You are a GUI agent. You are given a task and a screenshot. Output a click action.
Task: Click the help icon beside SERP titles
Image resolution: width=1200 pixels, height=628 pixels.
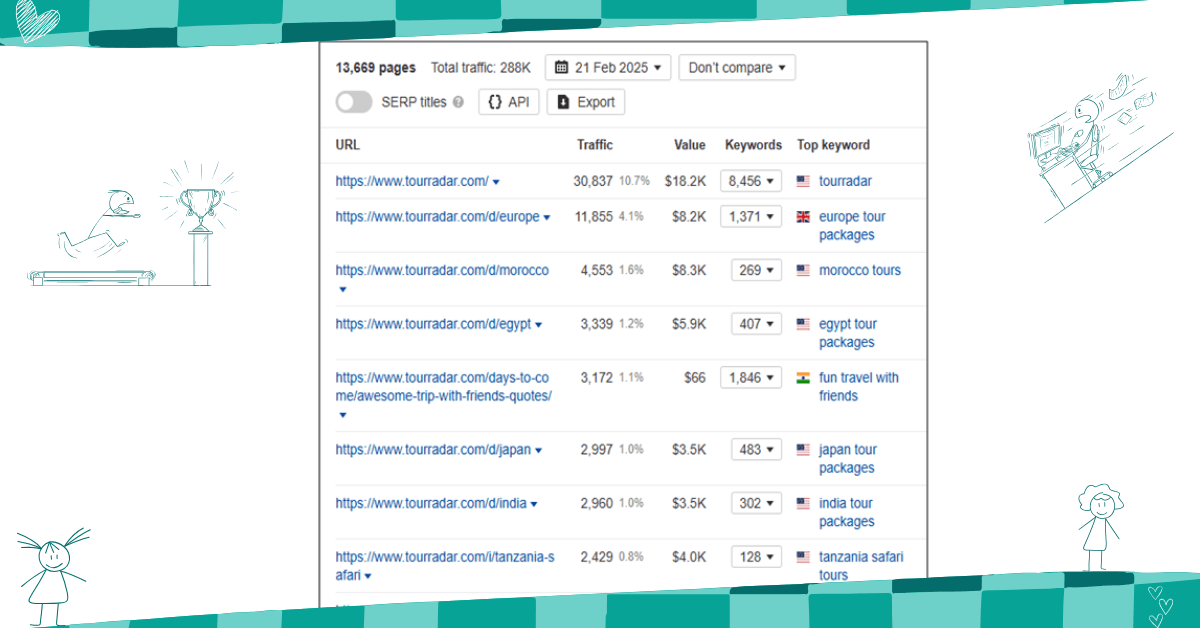[x=458, y=102]
